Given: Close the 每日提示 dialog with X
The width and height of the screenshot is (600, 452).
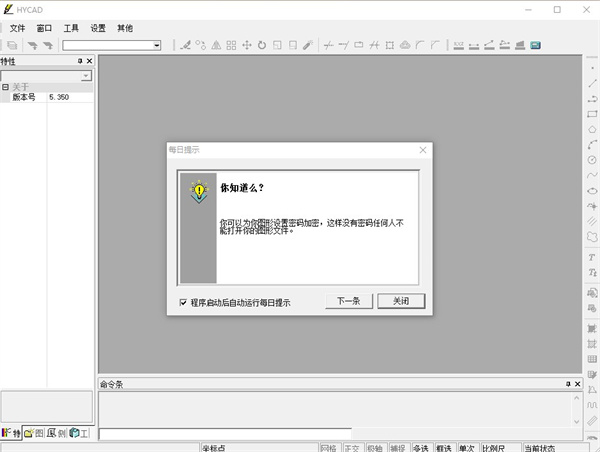Looking at the screenshot, I should click(x=423, y=150).
